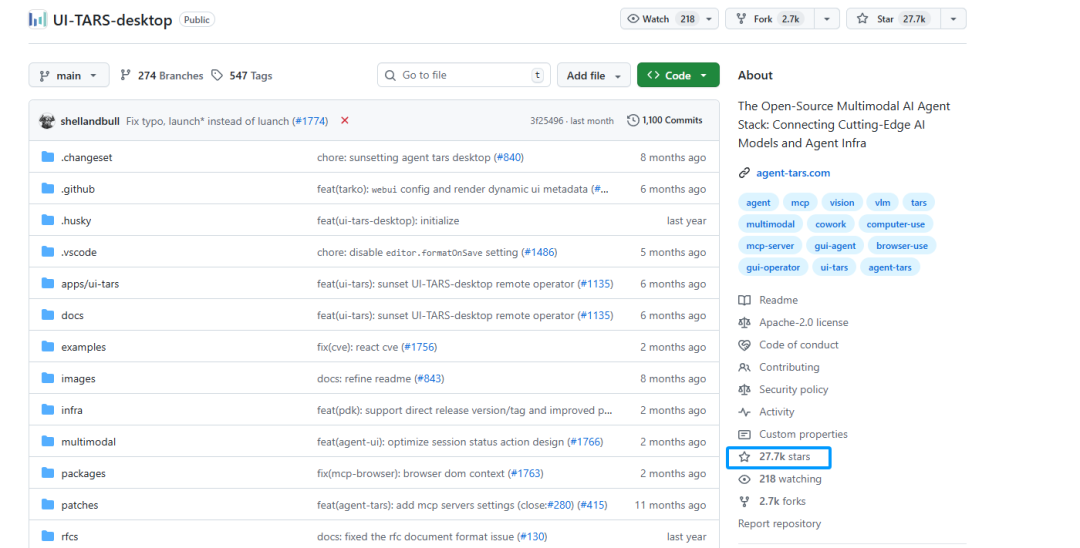Click the apps/ui-tars folder icon

click(x=48, y=284)
